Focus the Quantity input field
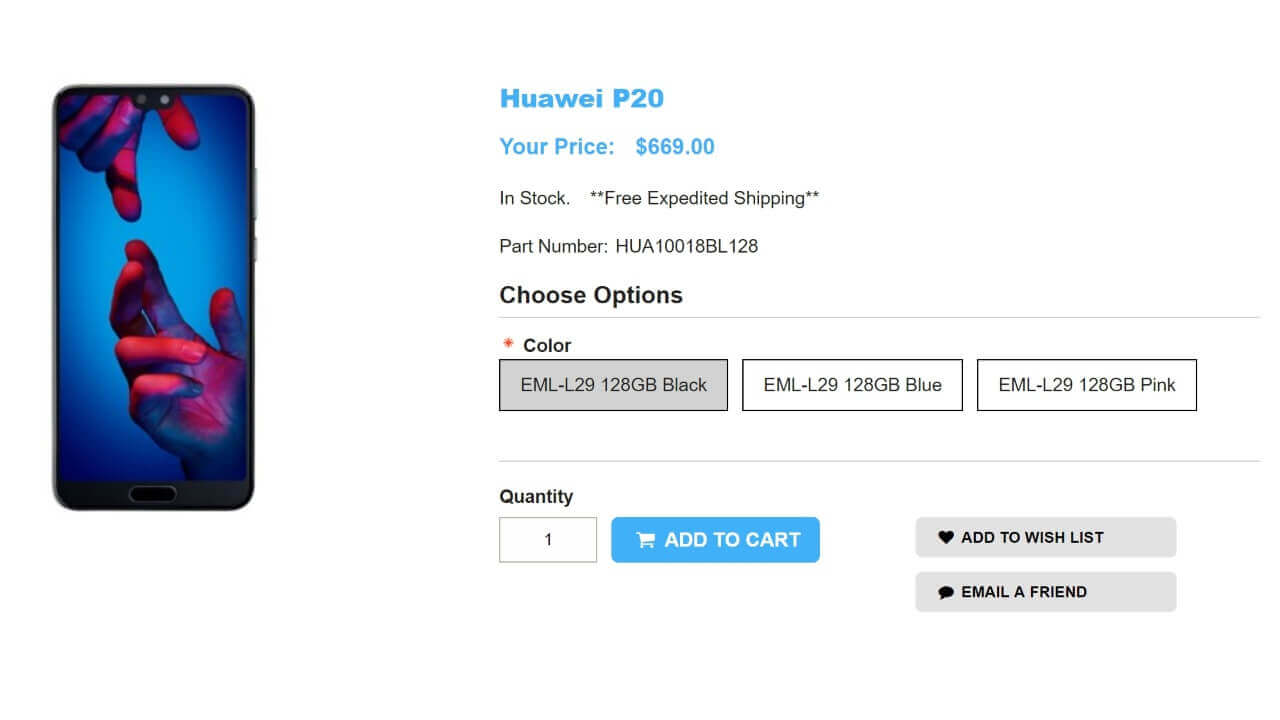Image resolution: width=1280 pixels, height=720 pixels. 548,540
